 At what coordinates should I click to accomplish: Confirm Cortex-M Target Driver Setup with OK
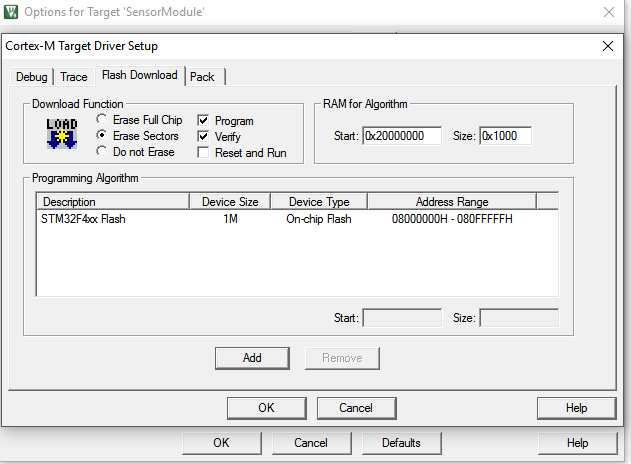(x=266, y=408)
